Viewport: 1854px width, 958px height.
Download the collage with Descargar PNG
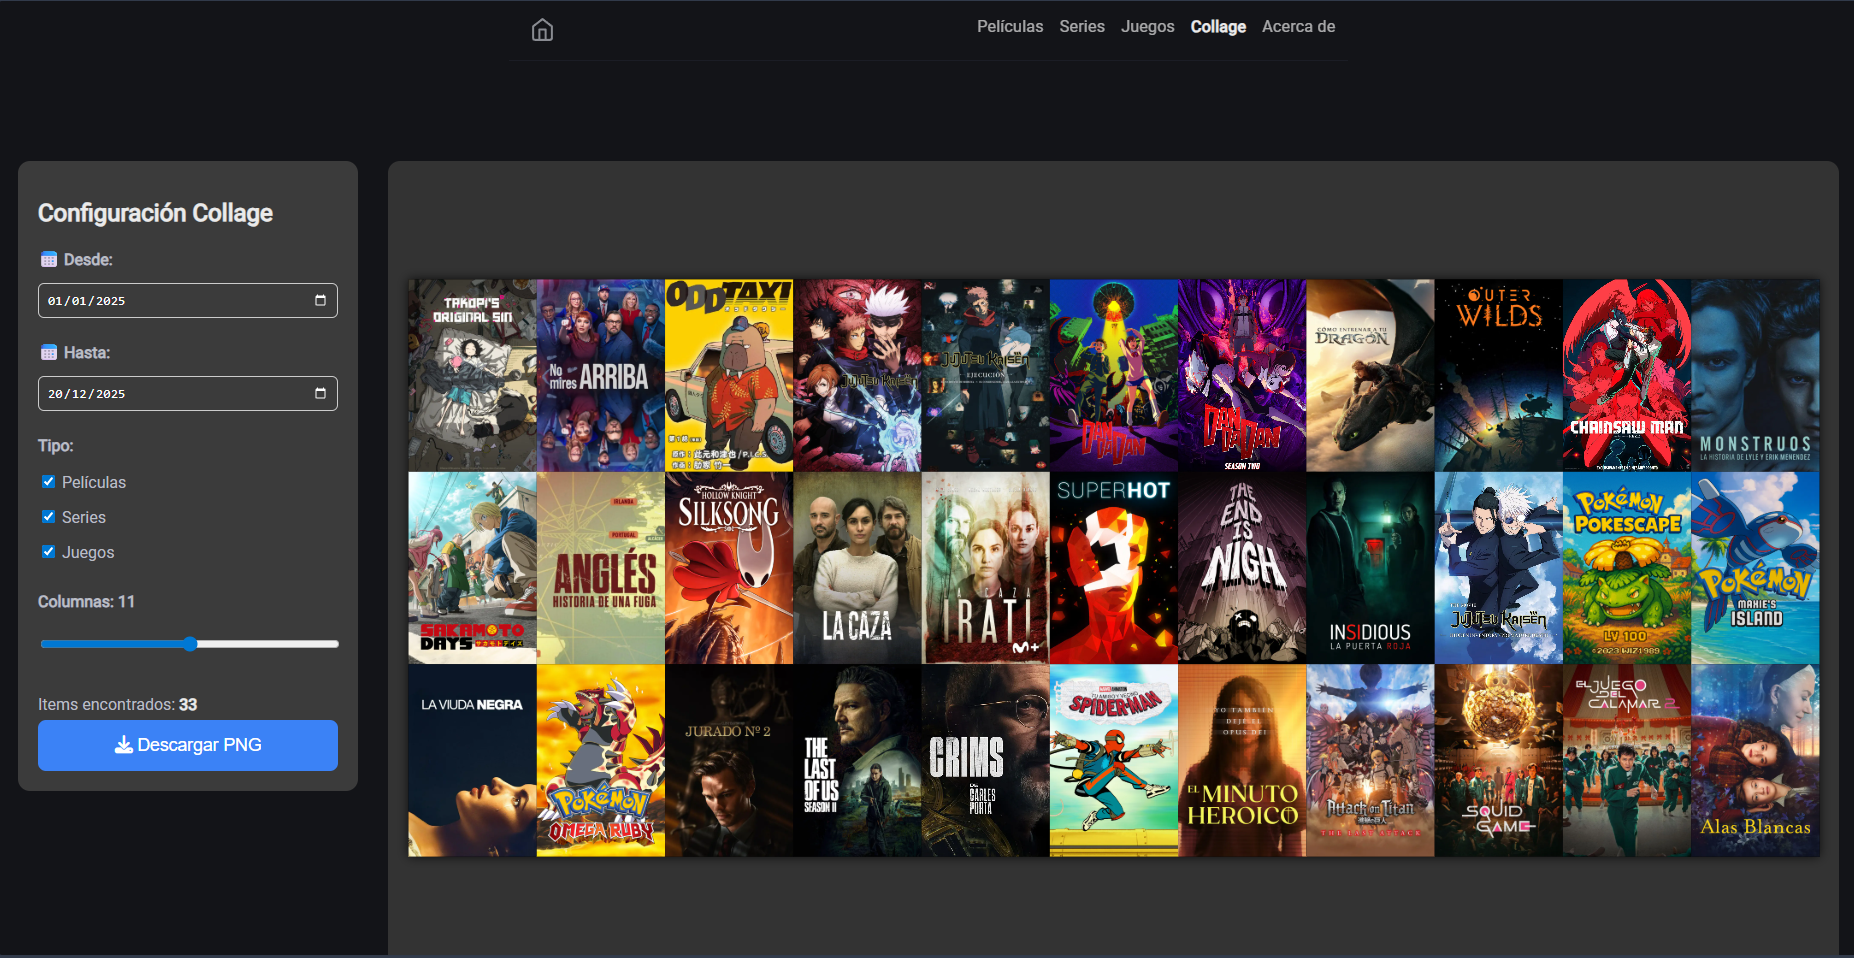pos(188,745)
